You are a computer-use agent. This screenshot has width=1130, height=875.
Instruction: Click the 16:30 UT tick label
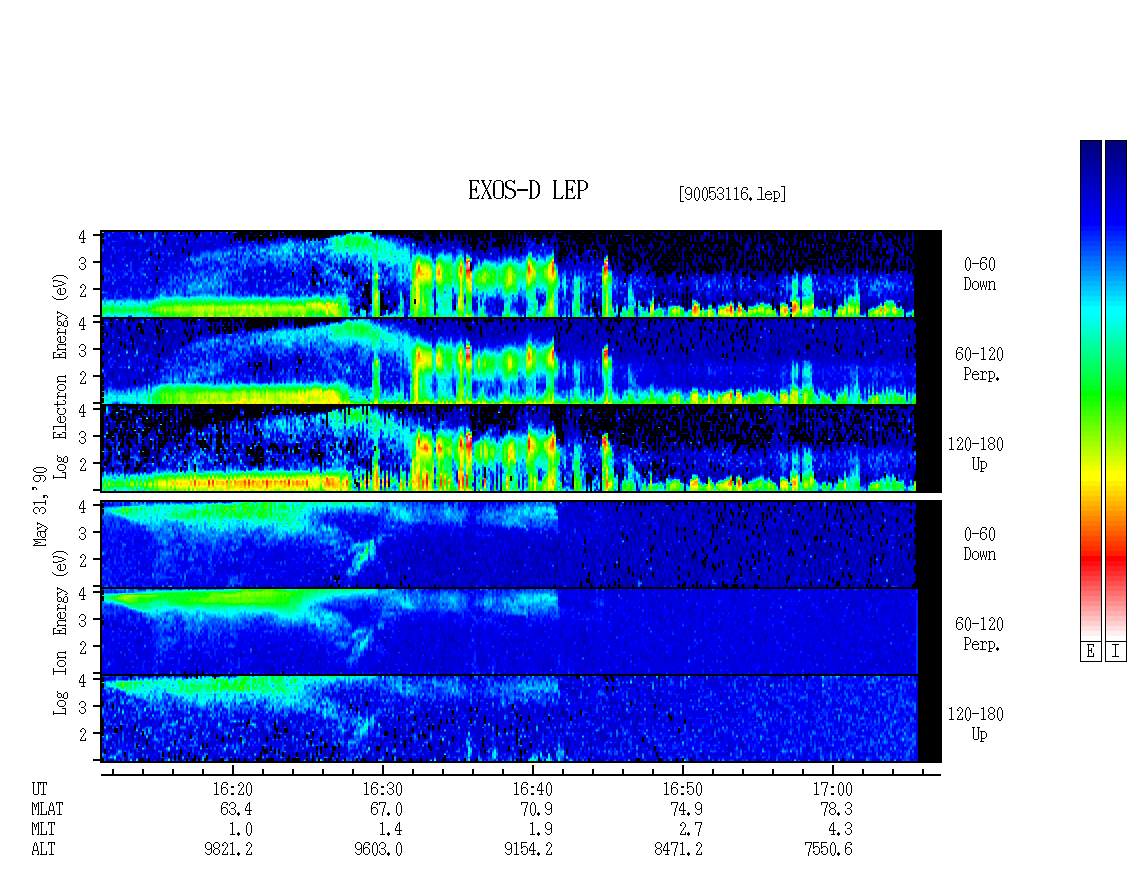[382, 789]
